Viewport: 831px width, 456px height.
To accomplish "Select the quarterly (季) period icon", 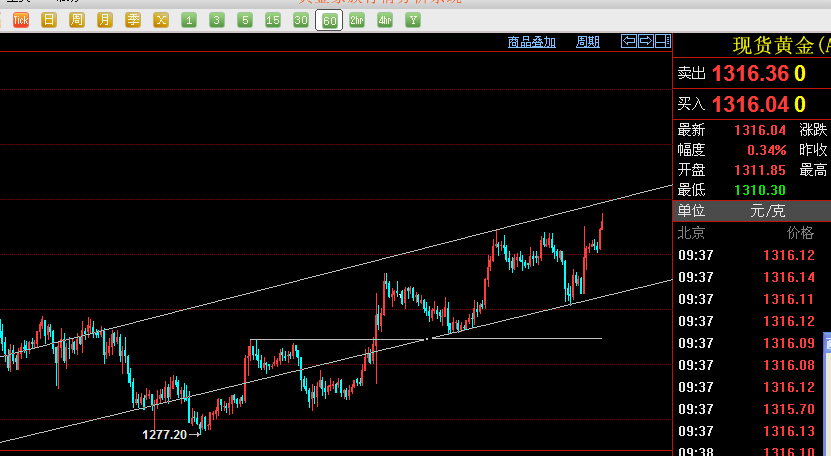I will coord(133,20).
